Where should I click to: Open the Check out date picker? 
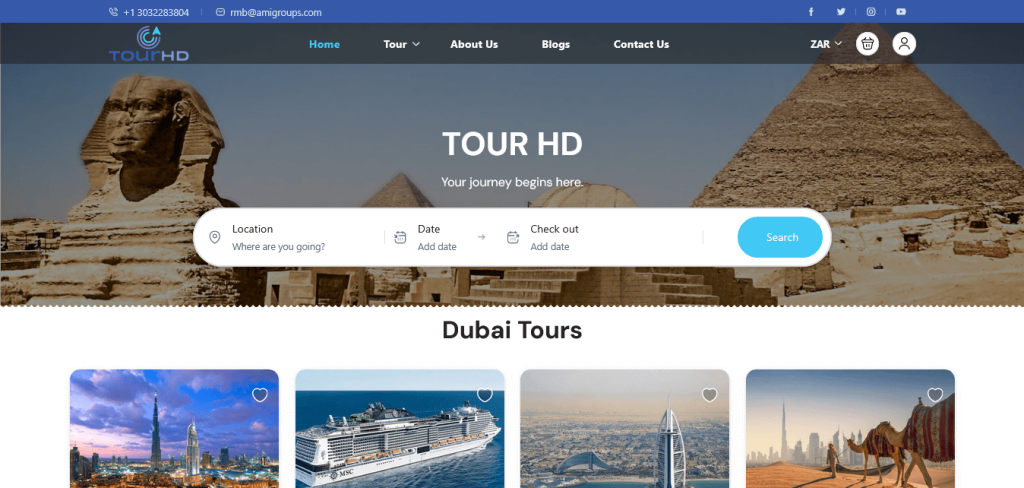click(554, 237)
